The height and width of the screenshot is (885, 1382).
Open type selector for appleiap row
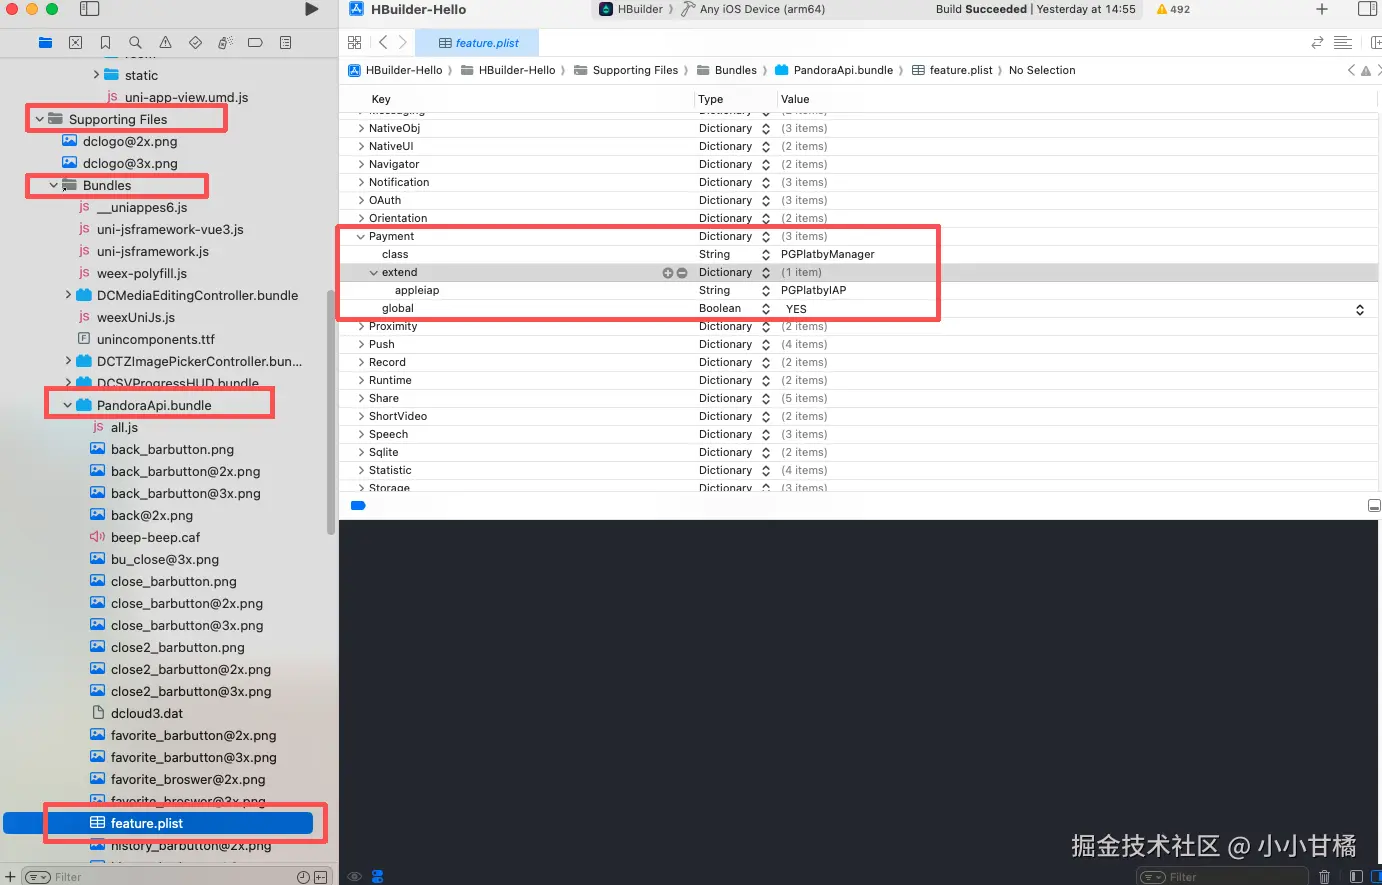766,290
